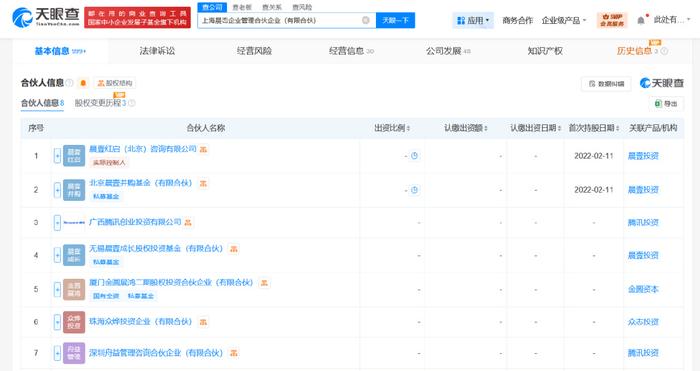
Task: Select the 查老板 search tab
Action: pyautogui.click(x=242, y=7)
